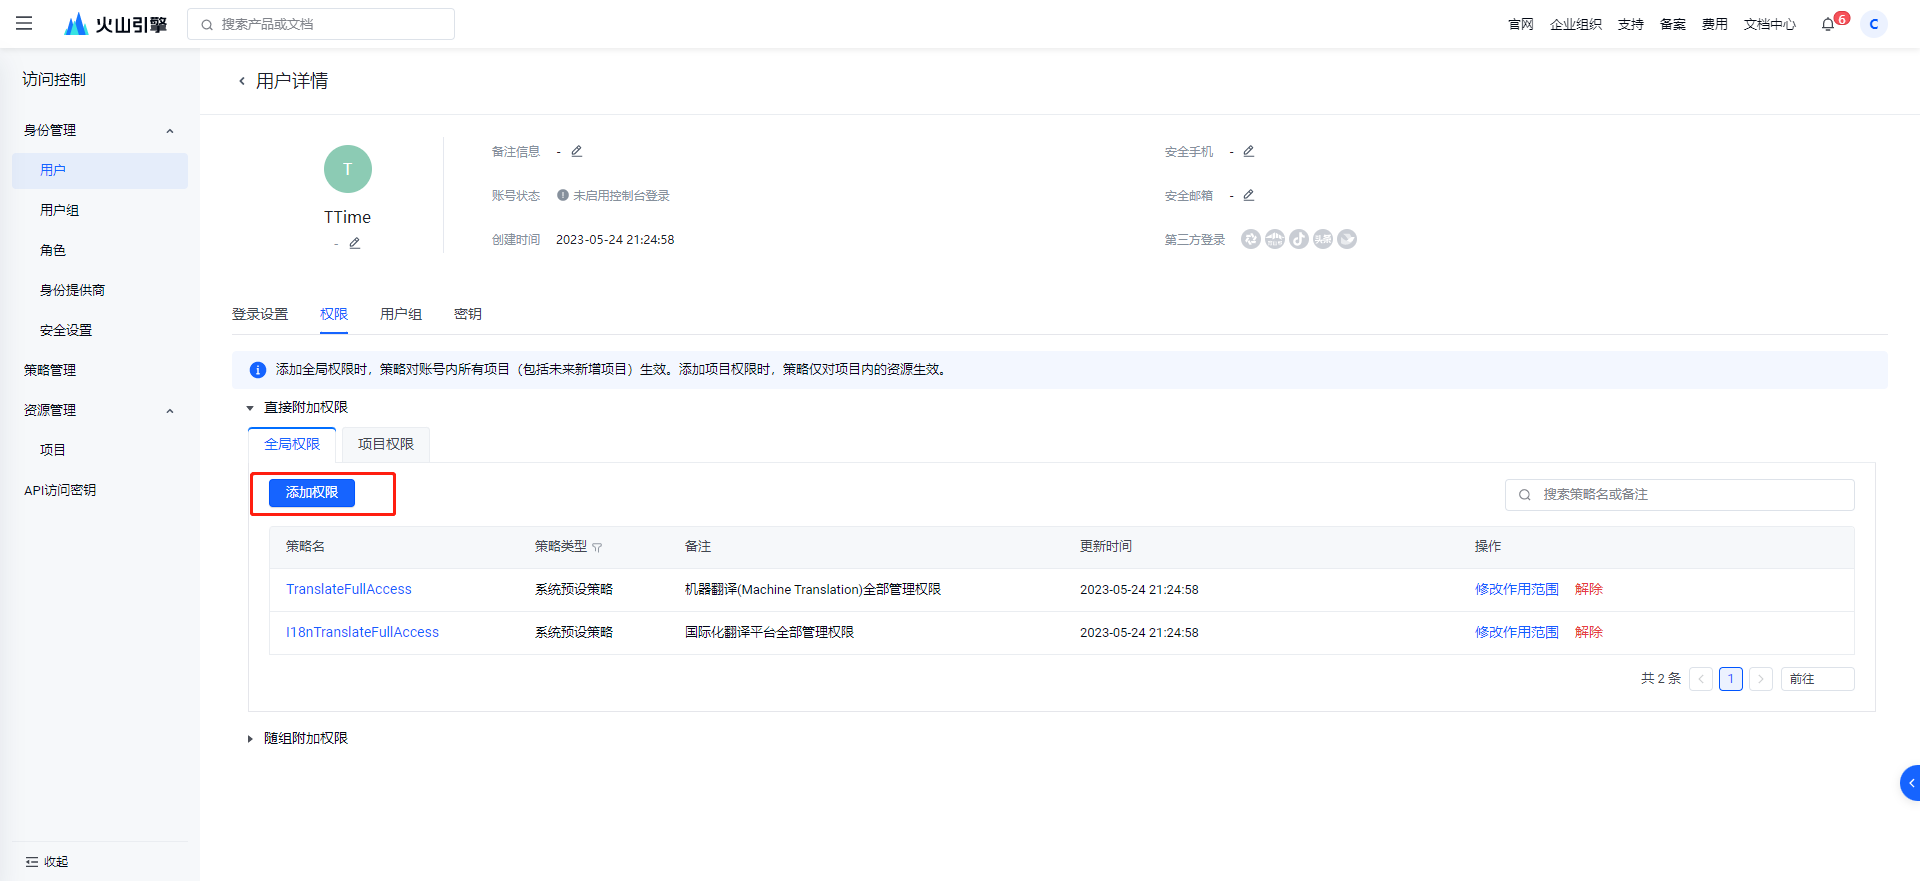Viewport: 1920px width, 881px height.
Task: Collapse the 身份管理 menu group
Action: (x=170, y=131)
